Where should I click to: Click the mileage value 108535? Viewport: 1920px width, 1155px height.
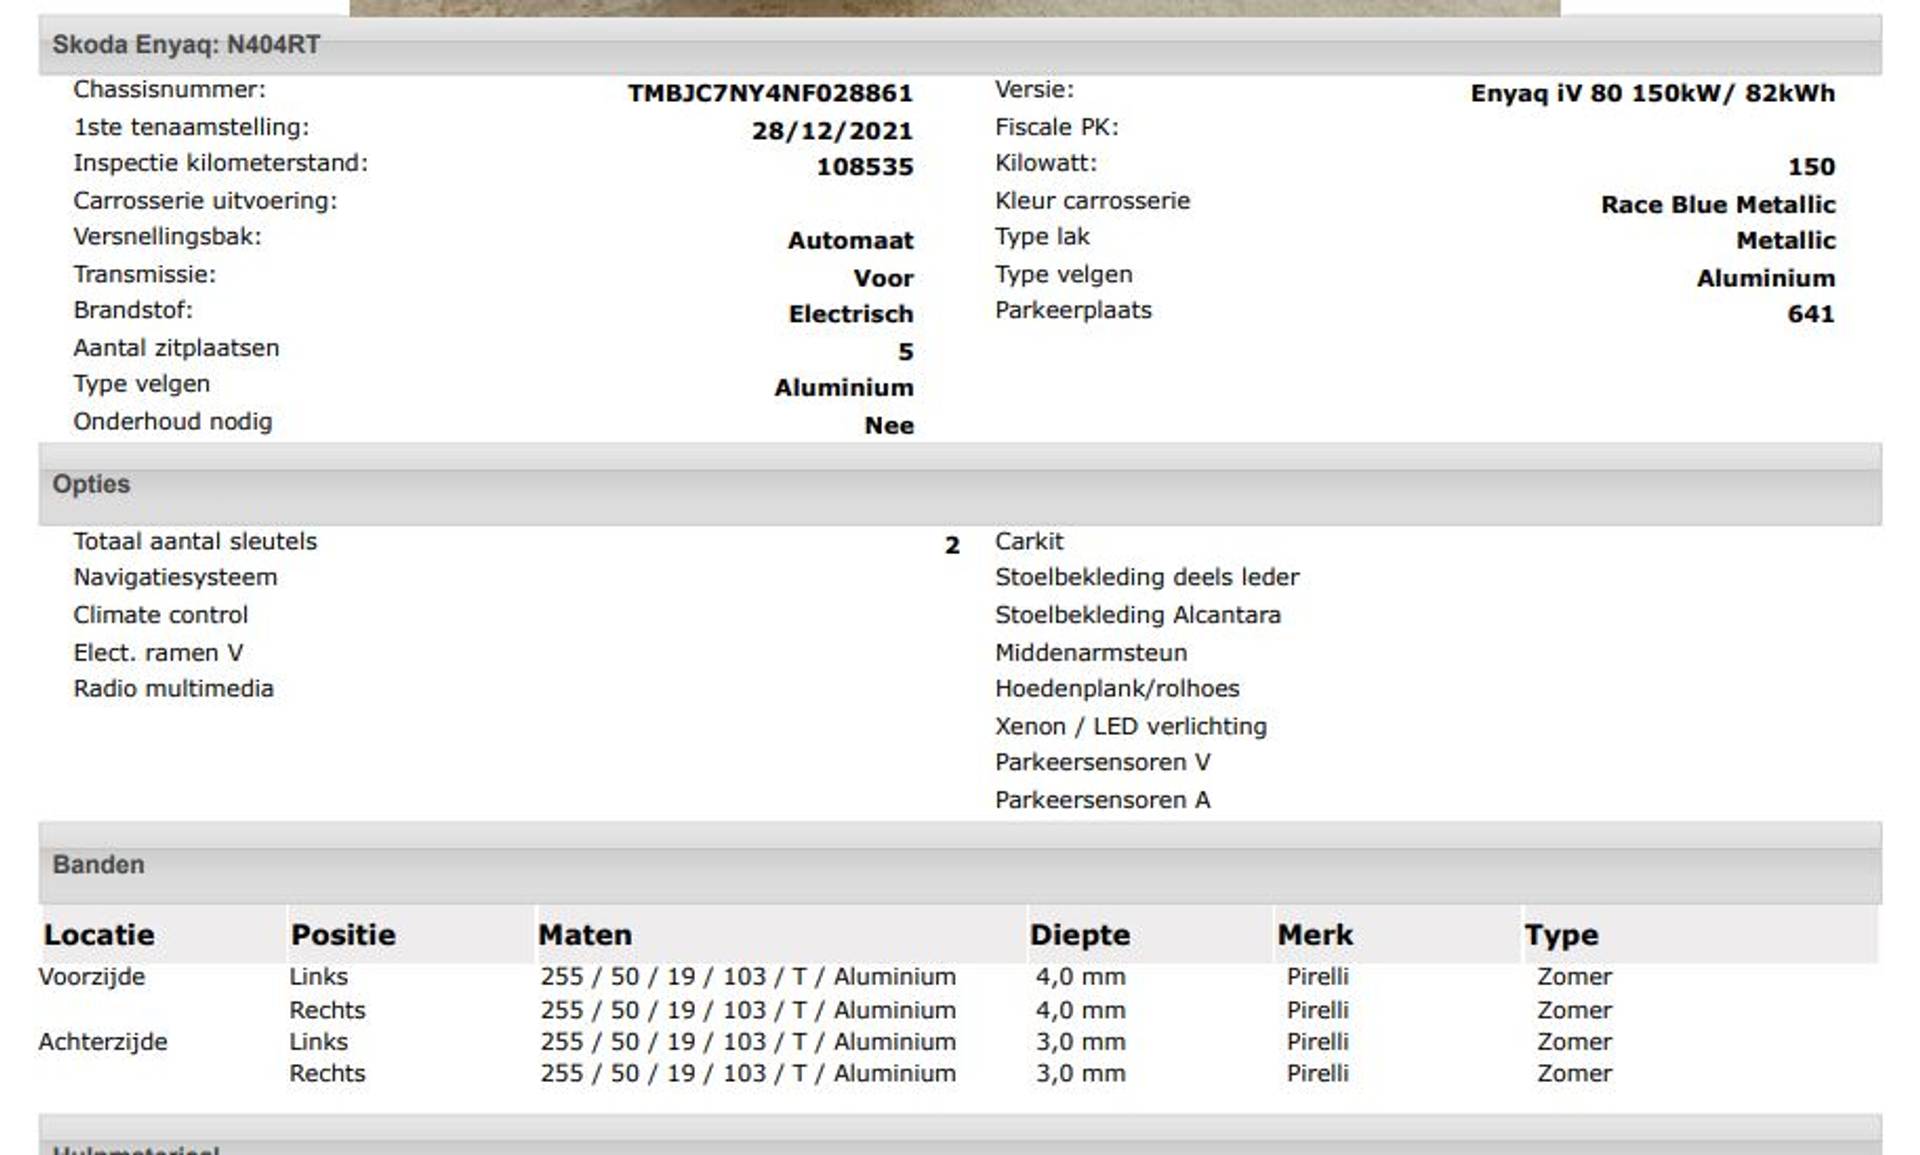point(864,167)
